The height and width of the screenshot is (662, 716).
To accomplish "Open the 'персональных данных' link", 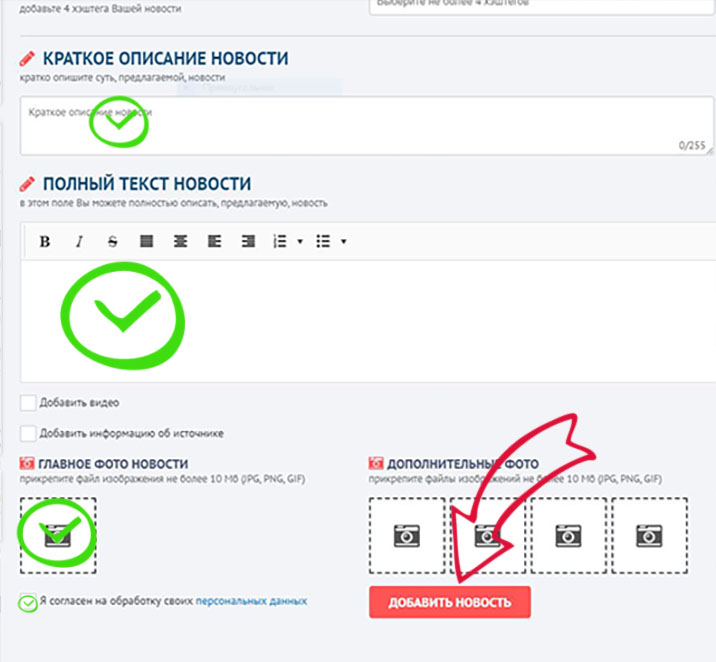I will pos(251,601).
